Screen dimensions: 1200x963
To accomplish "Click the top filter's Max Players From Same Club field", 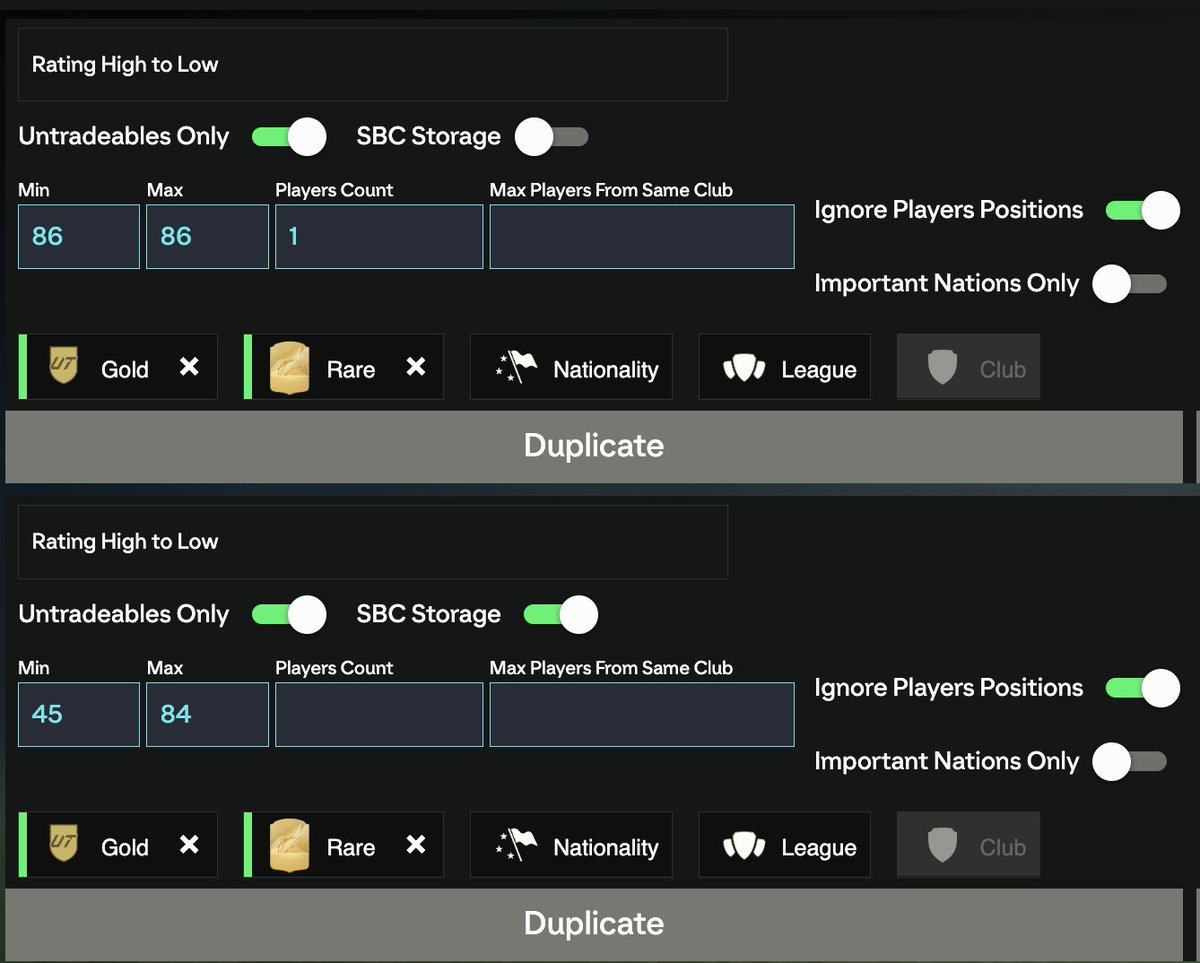I will click(642, 237).
